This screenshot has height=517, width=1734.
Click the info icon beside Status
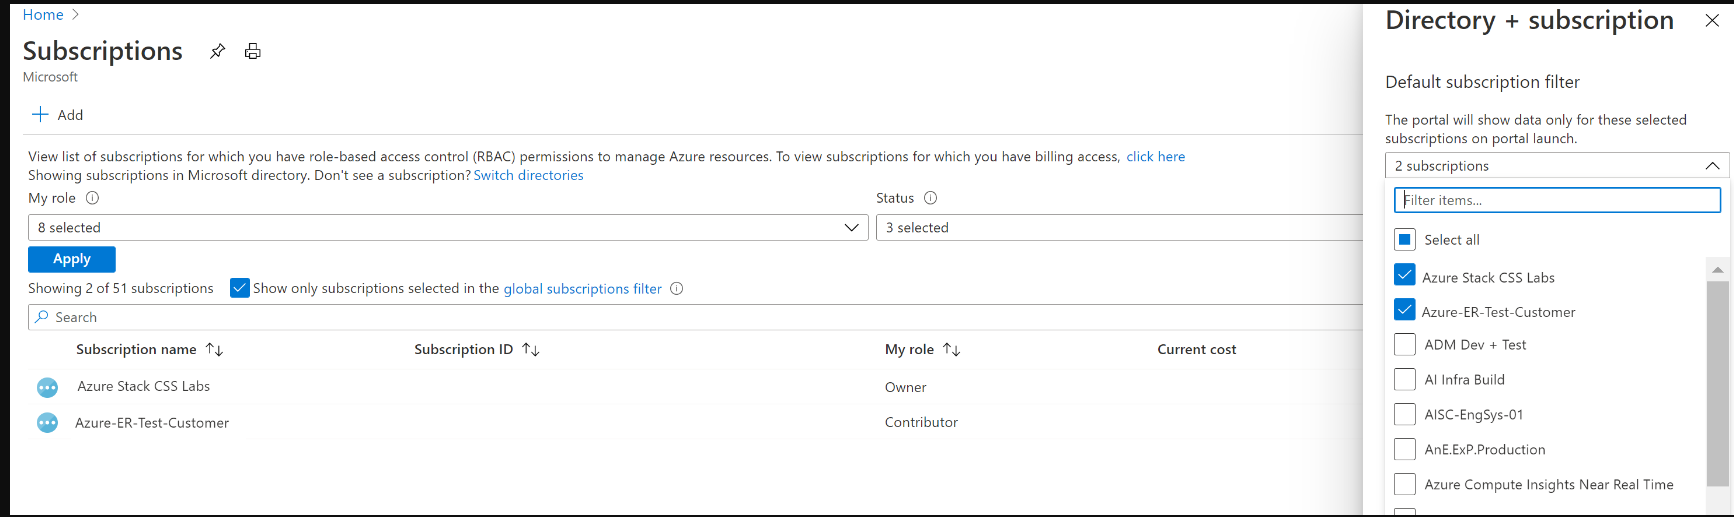pyautogui.click(x=930, y=198)
